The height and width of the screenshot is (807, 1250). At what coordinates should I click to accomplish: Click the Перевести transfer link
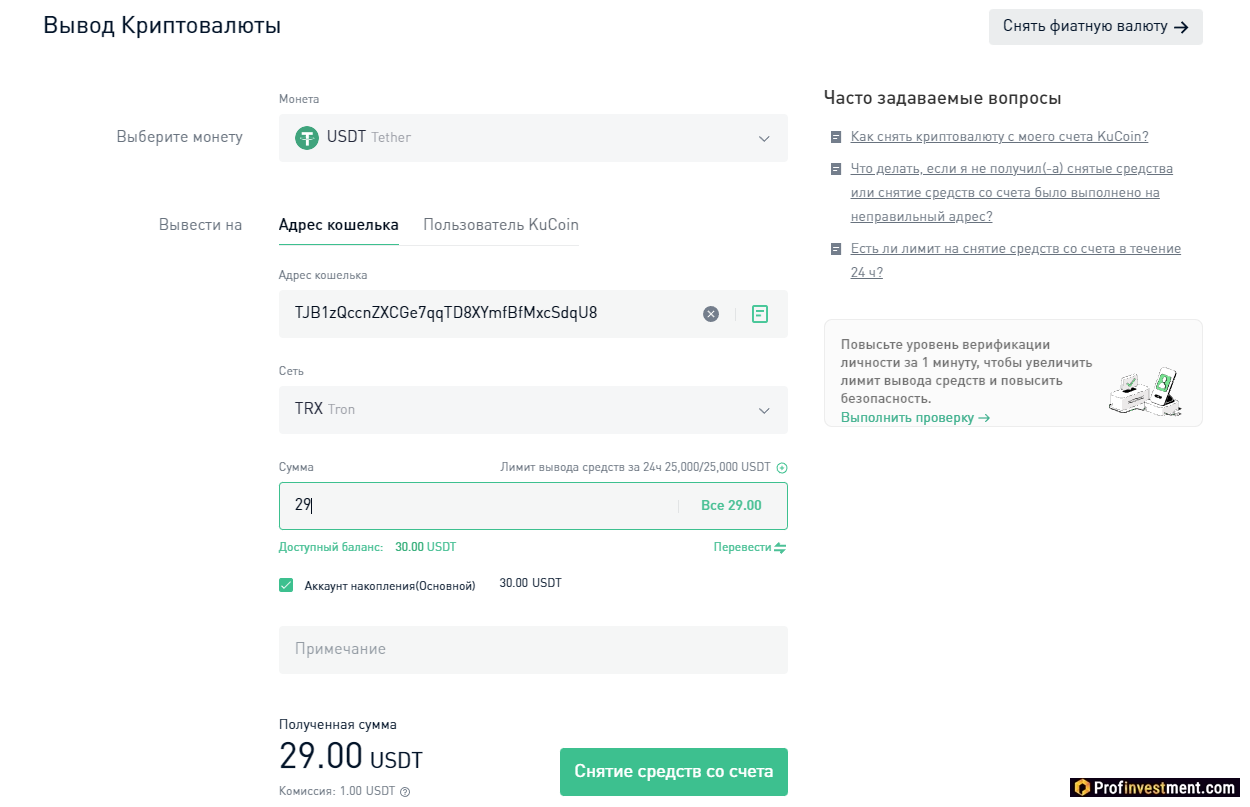(743, 548)
